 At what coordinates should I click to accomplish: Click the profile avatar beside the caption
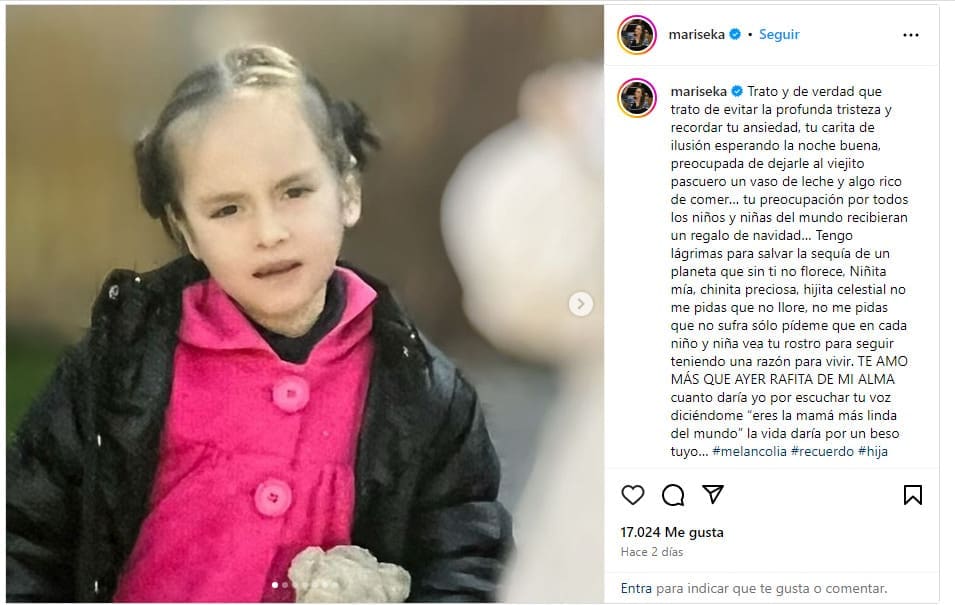point(636,97)
